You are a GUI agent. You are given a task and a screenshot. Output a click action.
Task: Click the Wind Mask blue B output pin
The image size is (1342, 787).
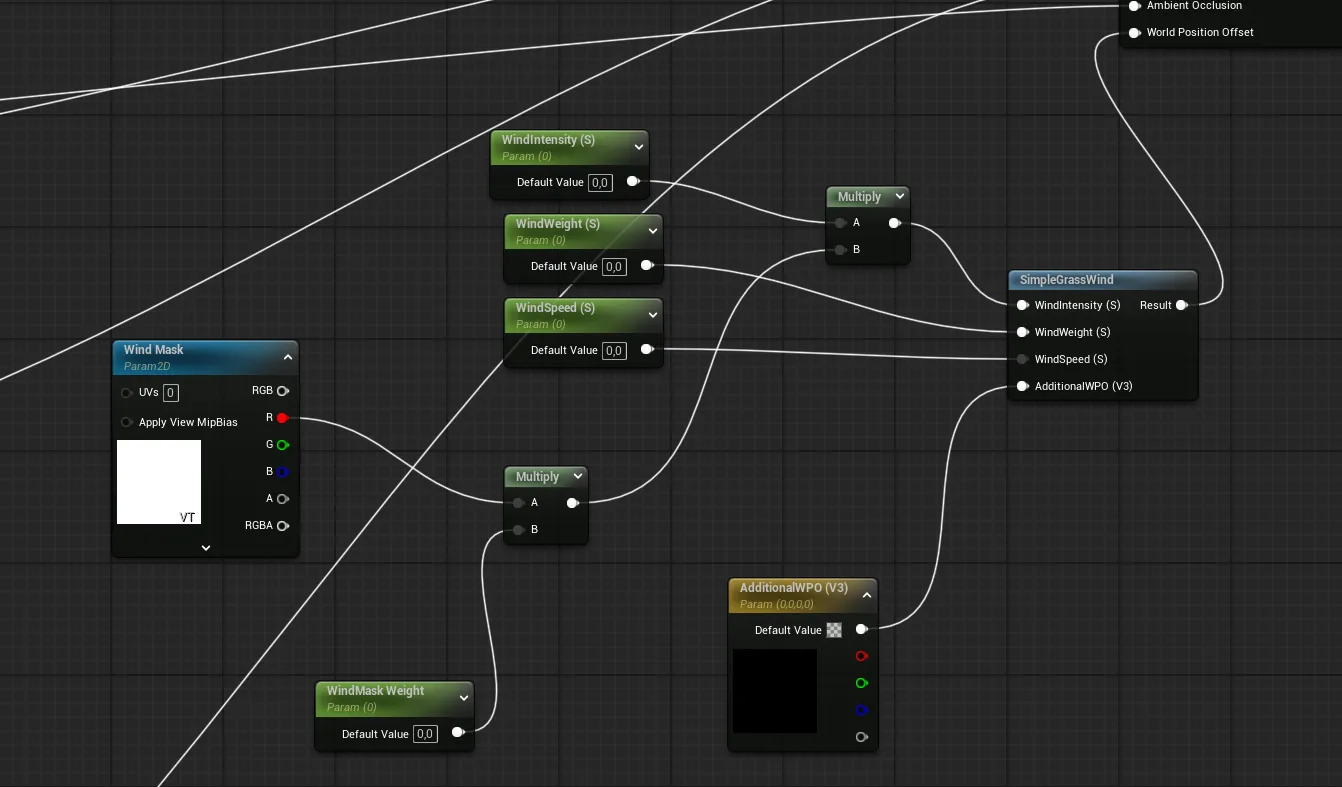(283, 472)
